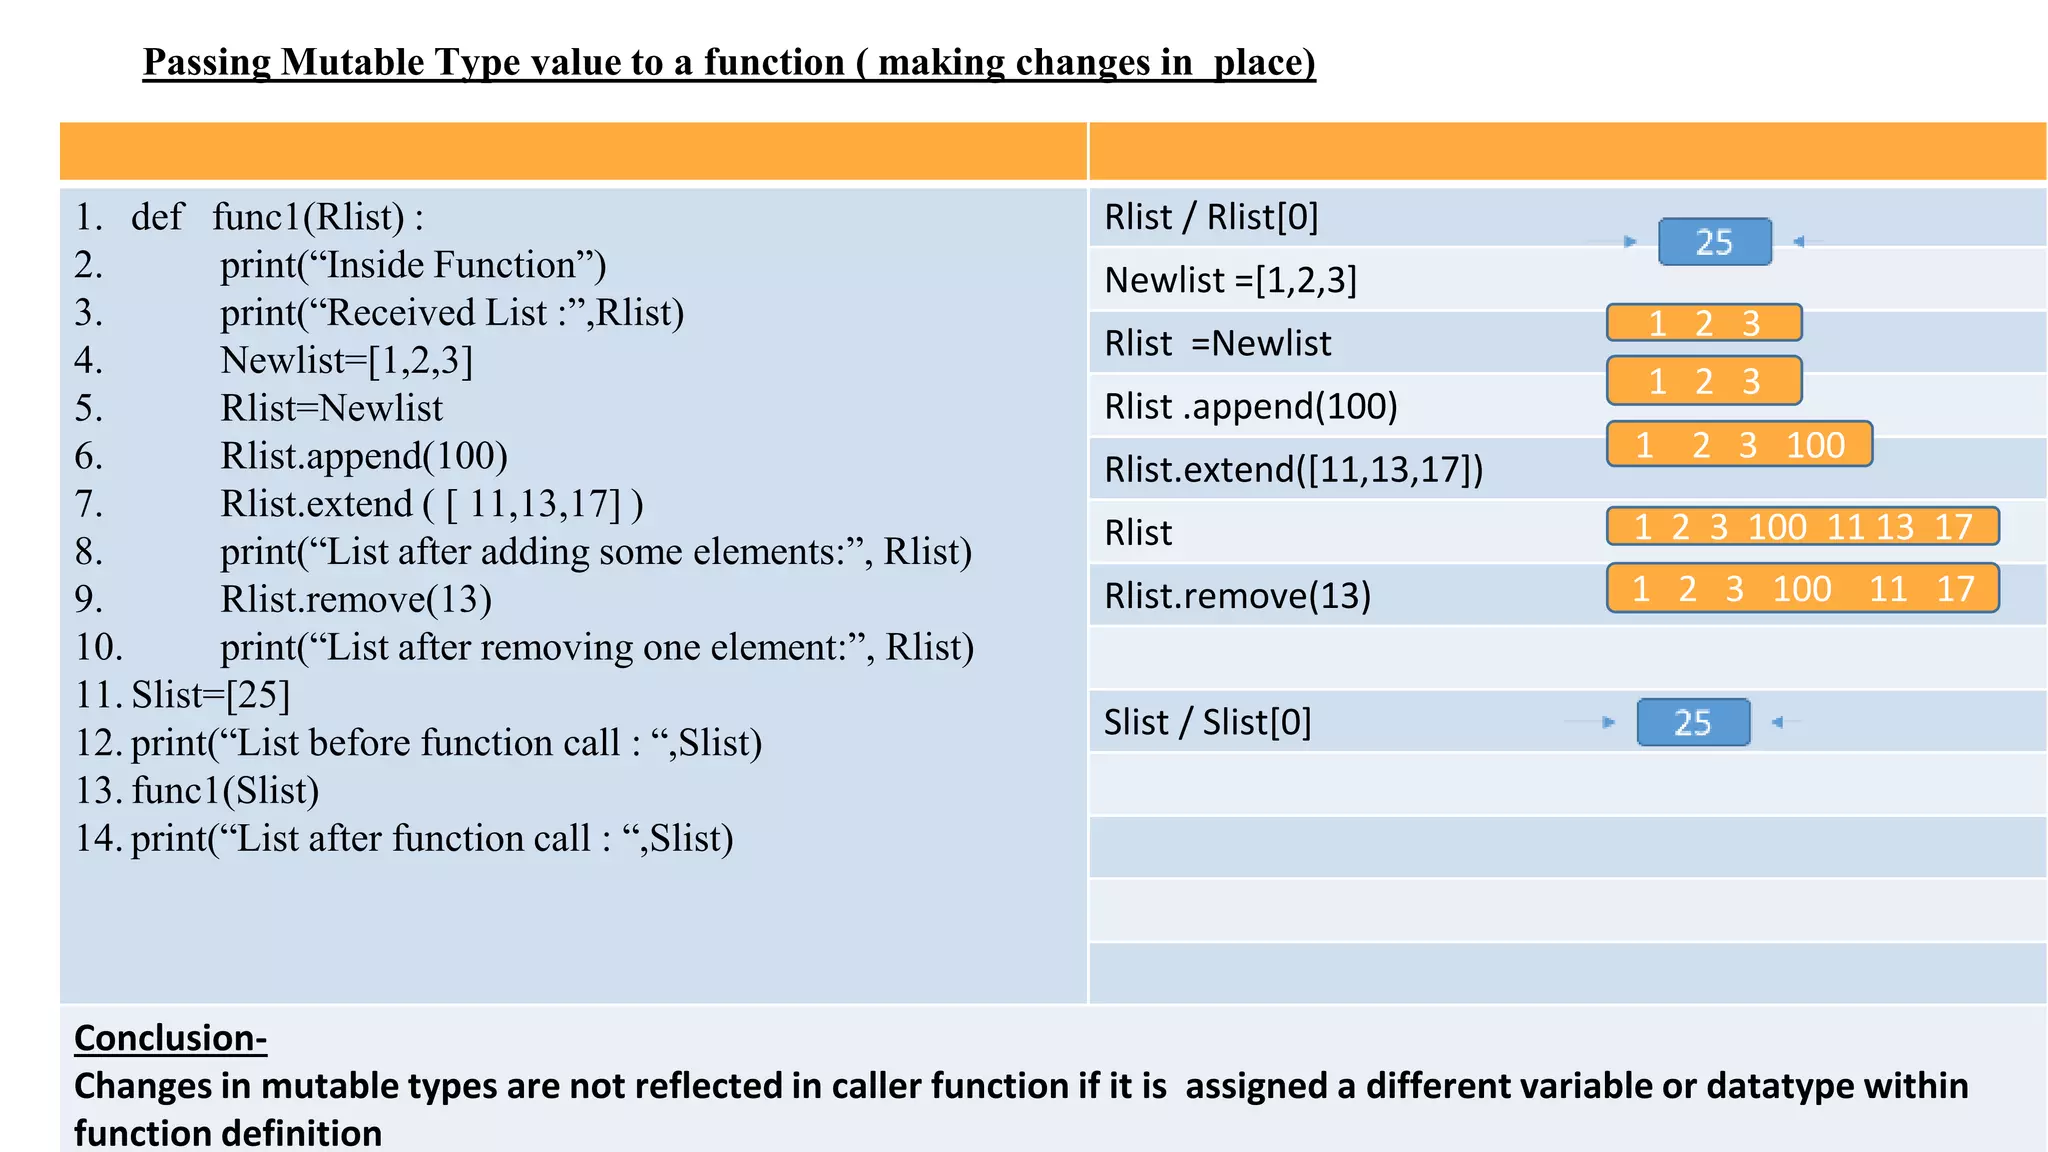Click the underlined Conclusion- heading
2048x1152 pixels.
[171, 1038]
